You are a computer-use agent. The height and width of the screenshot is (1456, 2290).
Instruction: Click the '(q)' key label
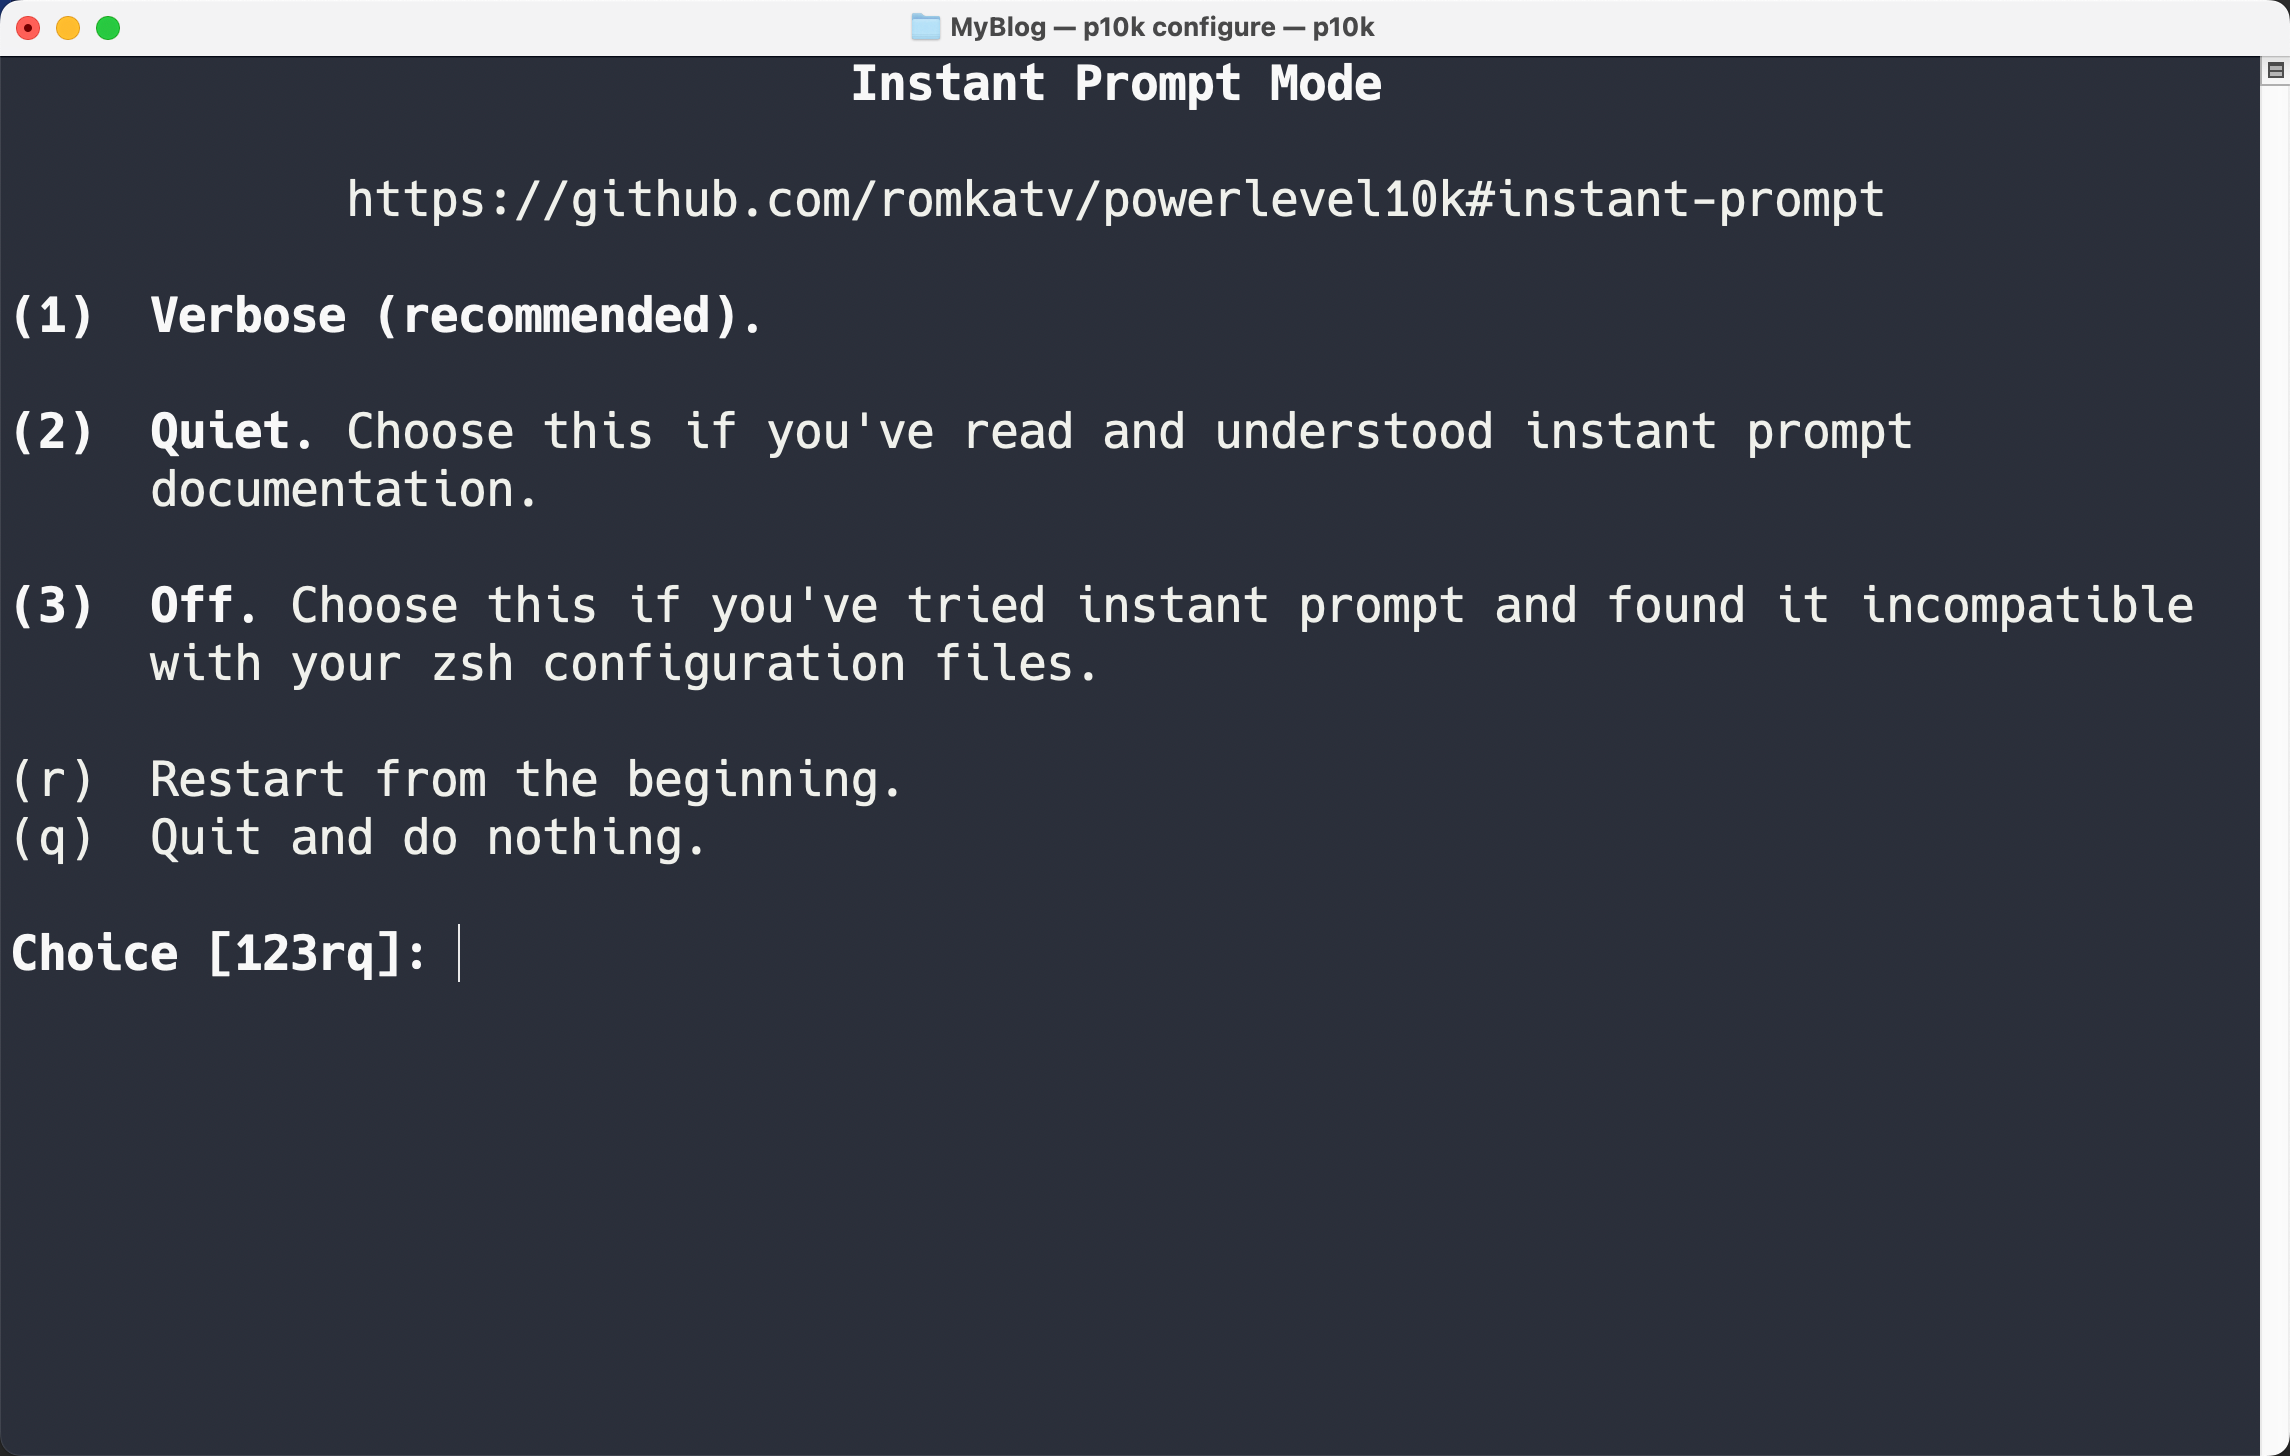[53, 838]
